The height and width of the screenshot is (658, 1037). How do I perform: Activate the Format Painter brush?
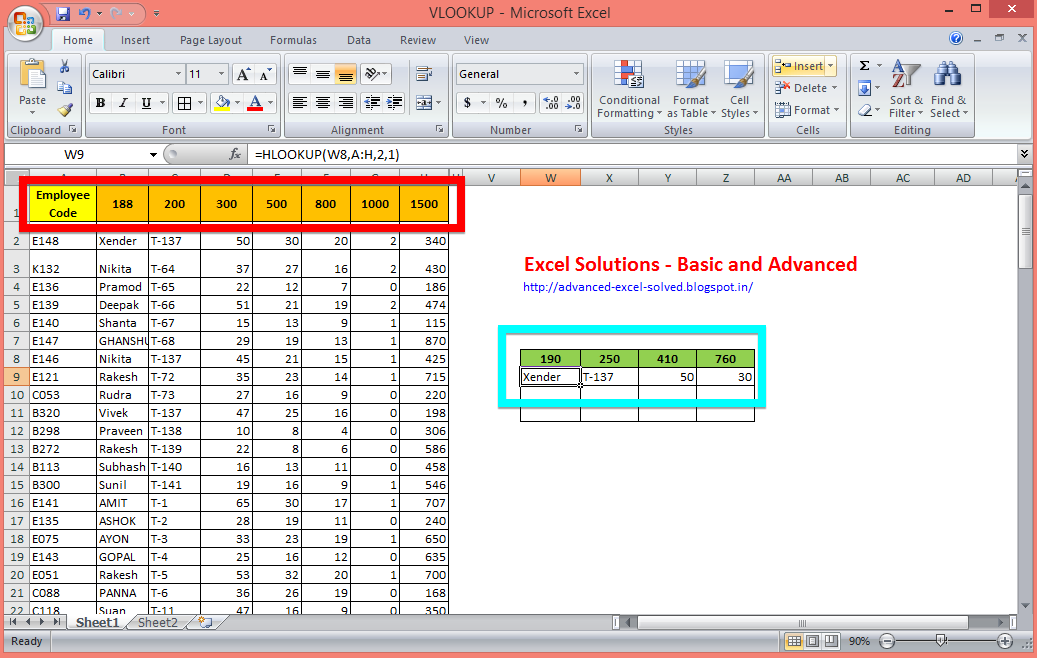65,110
